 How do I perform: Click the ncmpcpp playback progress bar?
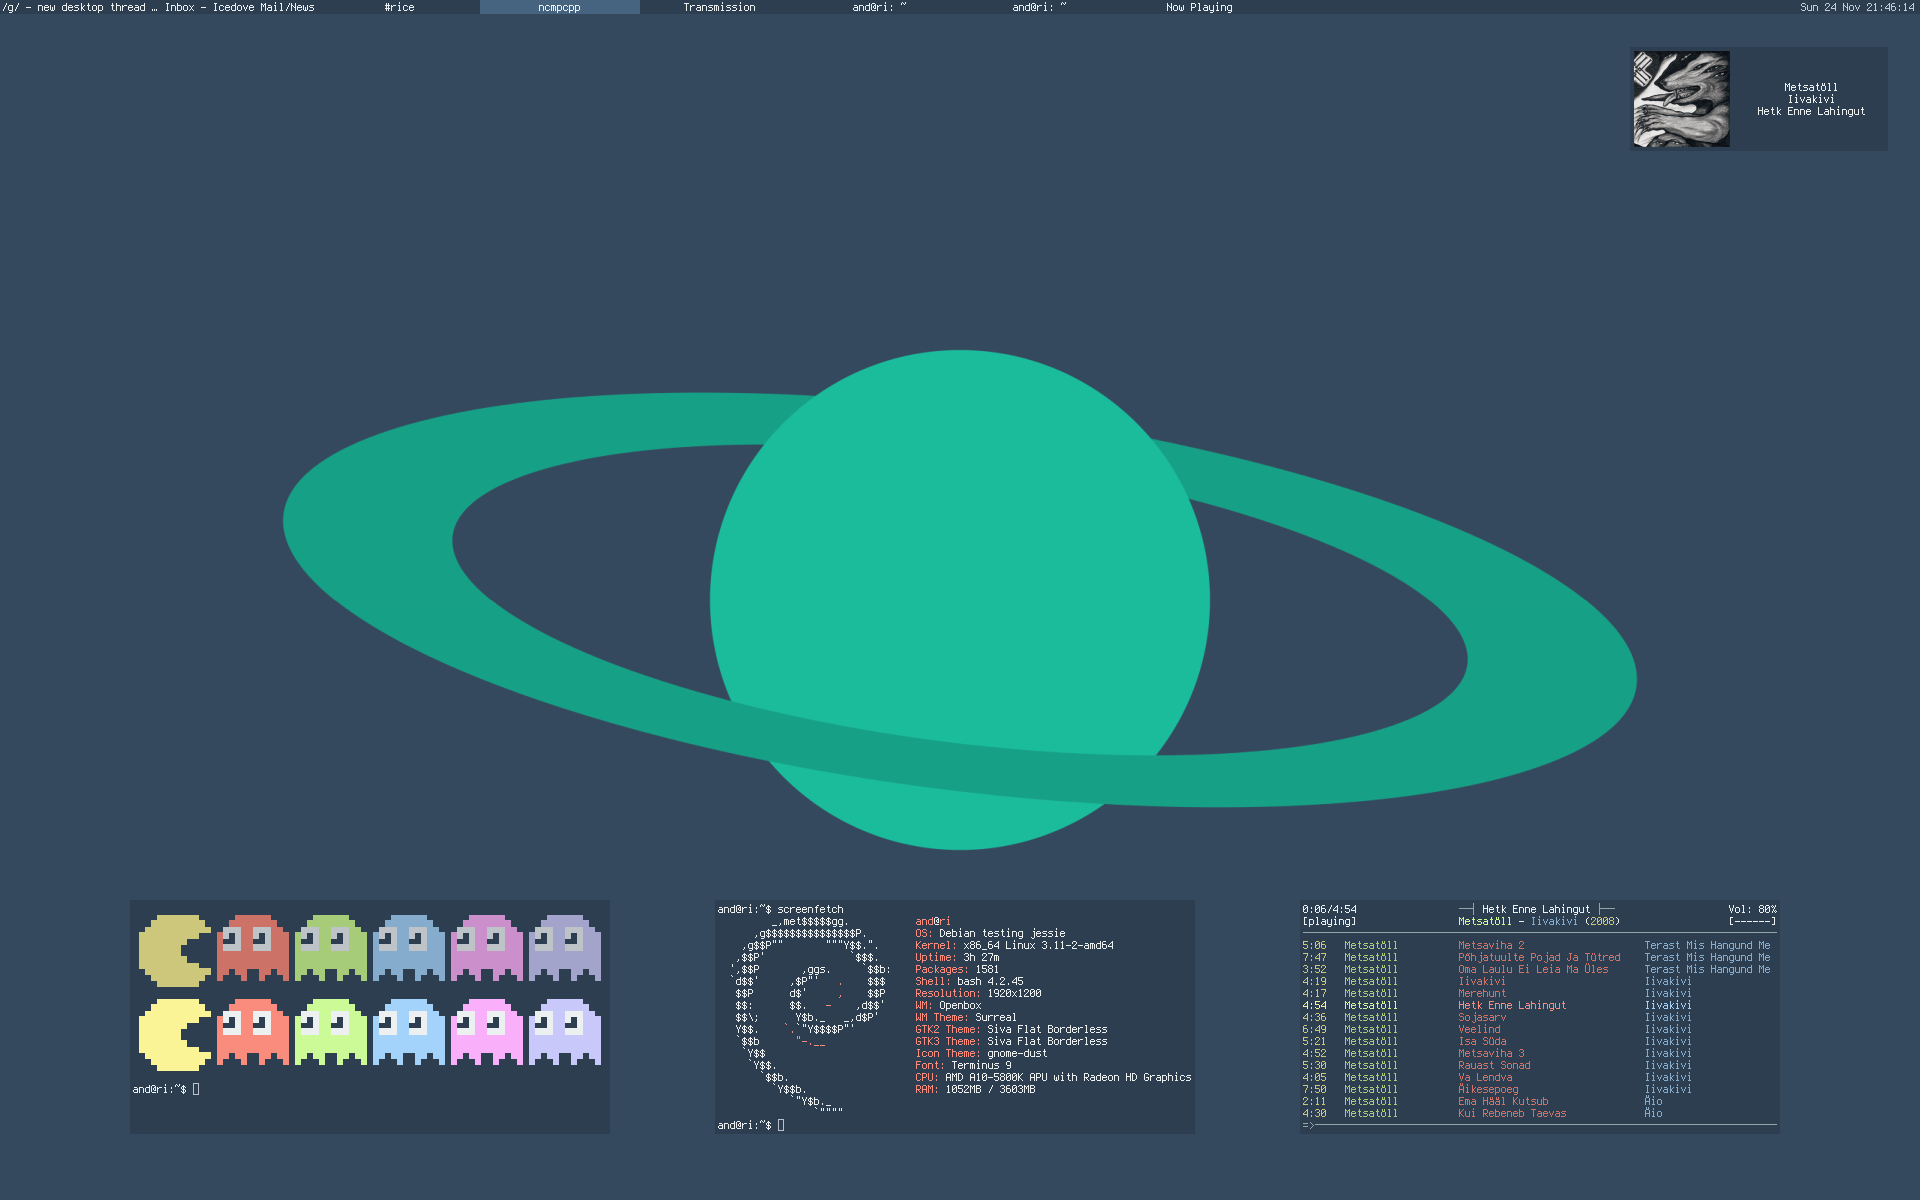(1540, 1126)
